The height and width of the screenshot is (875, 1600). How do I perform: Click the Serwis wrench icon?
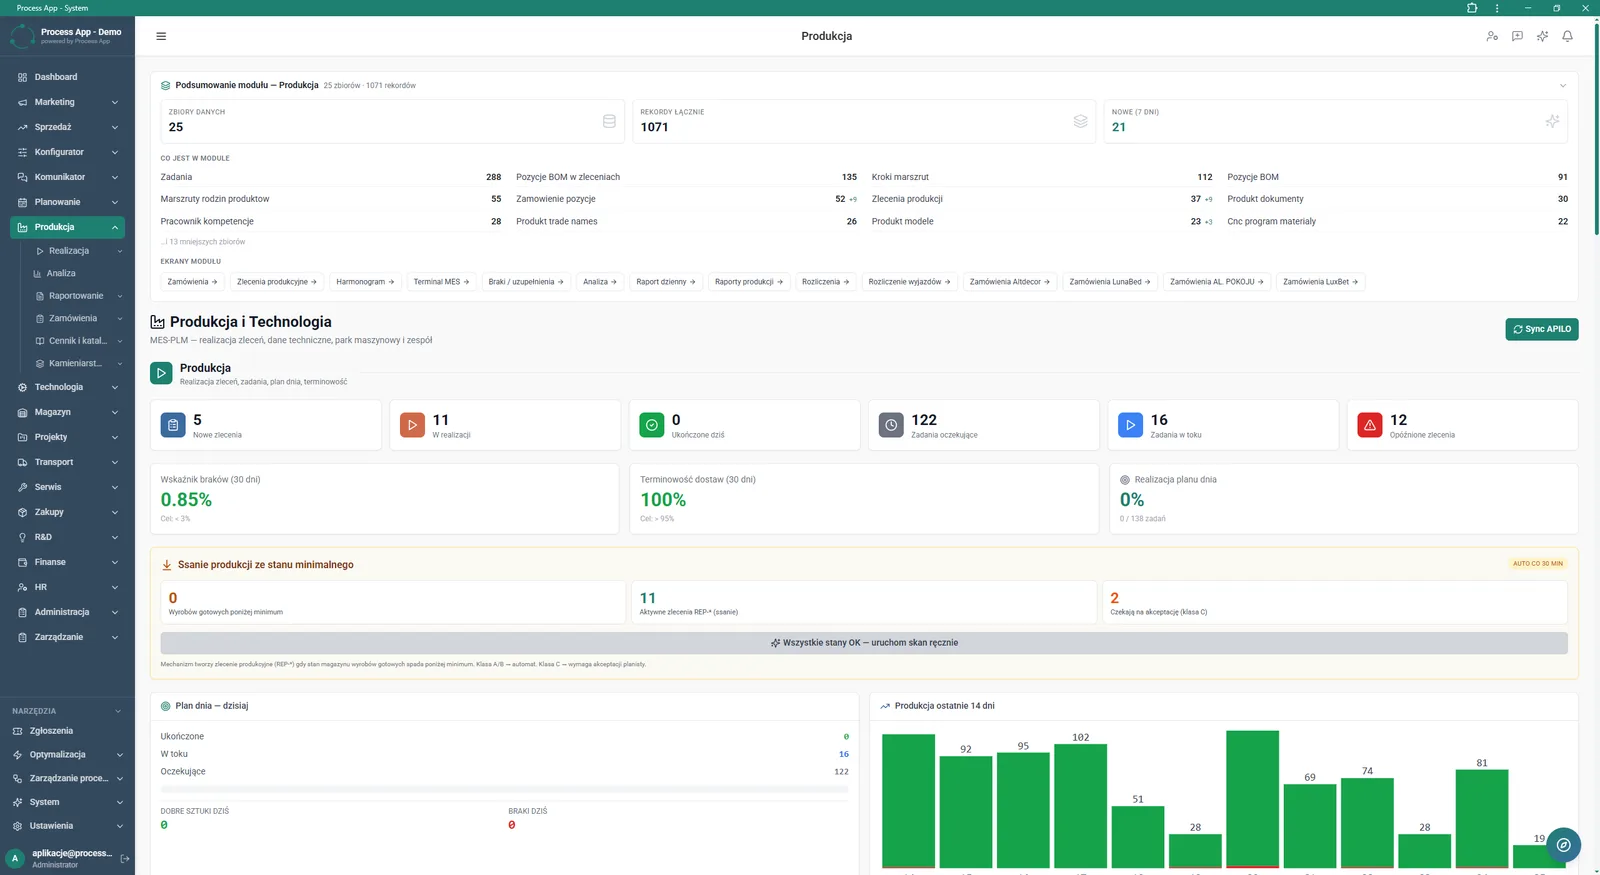tap(22, 487)
